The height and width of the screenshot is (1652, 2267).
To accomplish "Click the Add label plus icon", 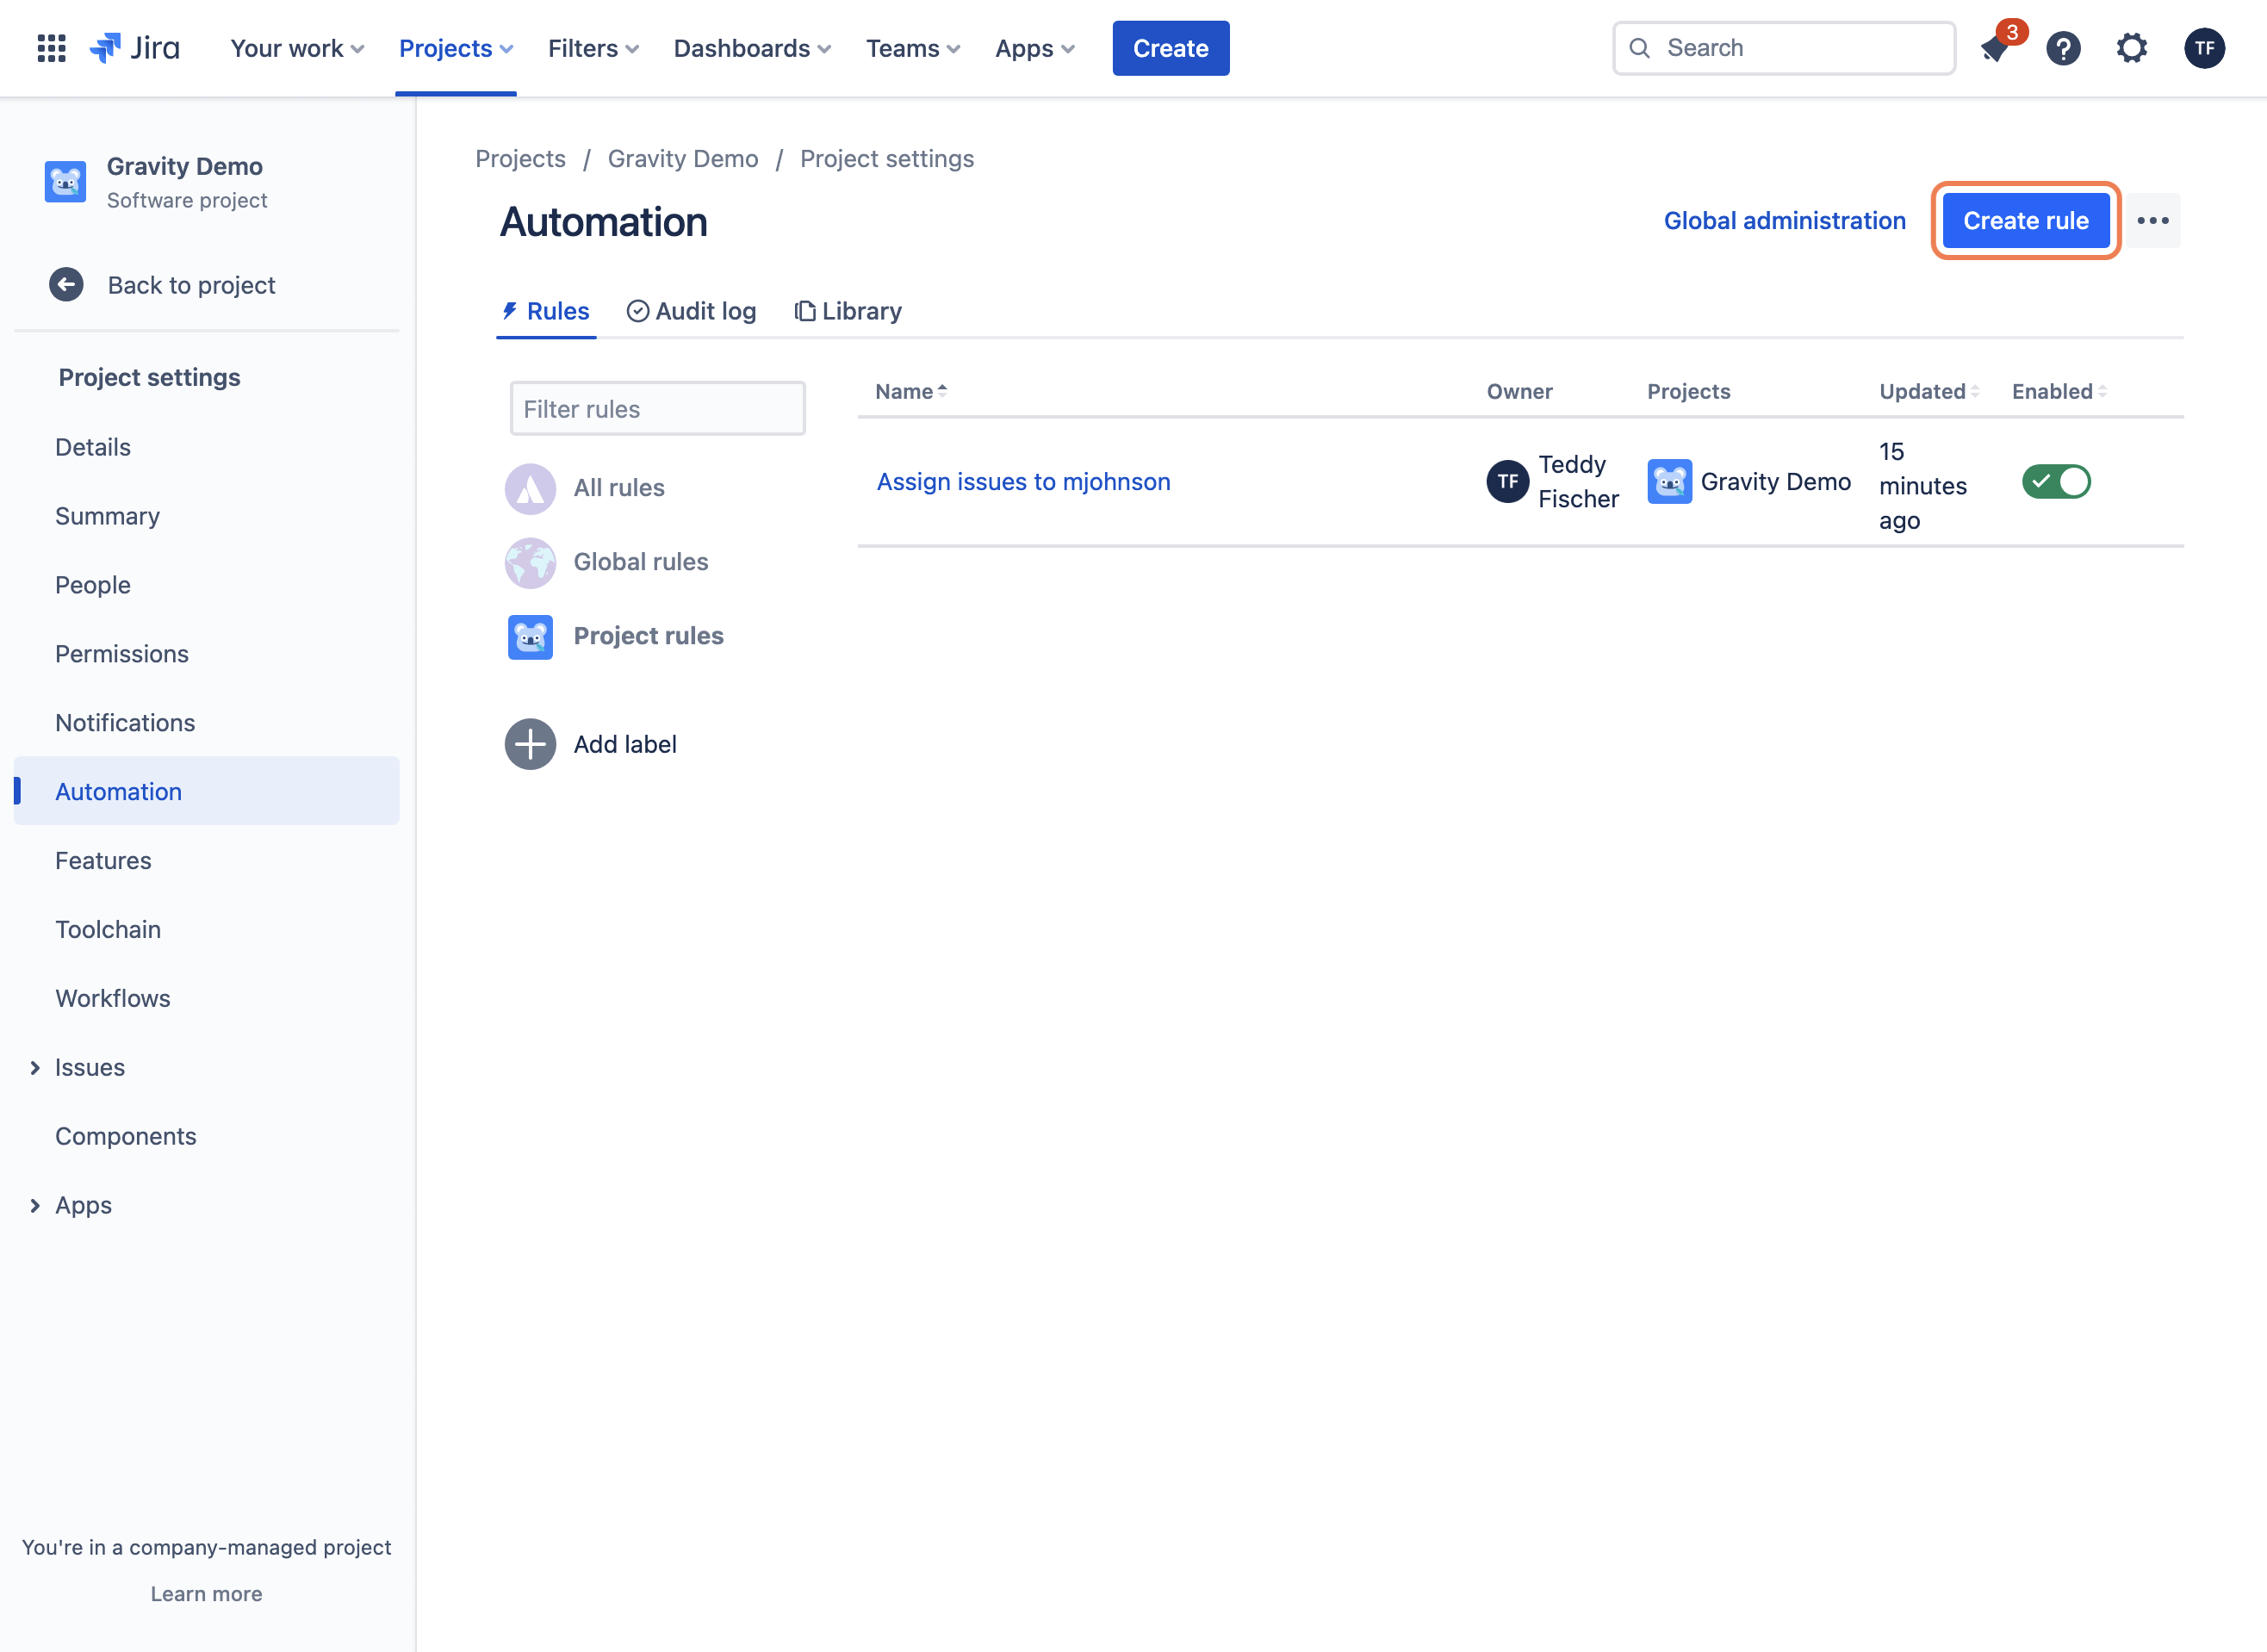I will pyautogui.click(x=530, y=744).
